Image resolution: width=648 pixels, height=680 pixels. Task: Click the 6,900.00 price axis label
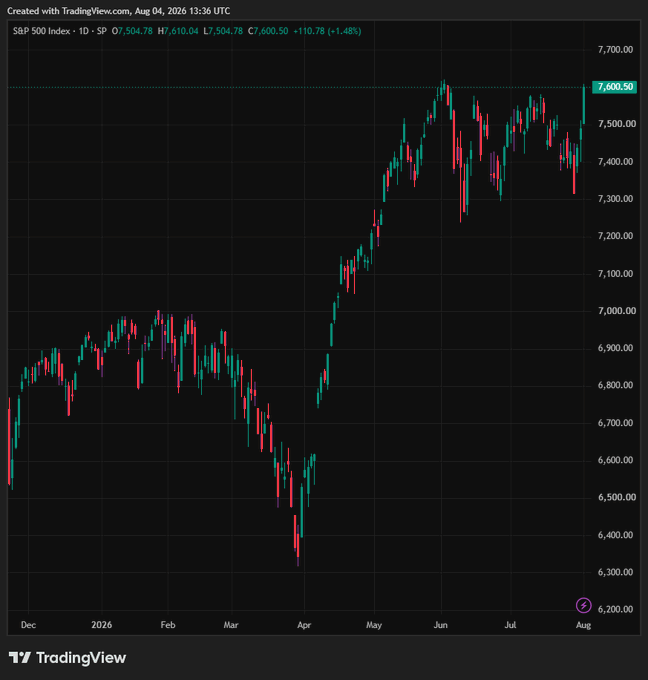coord(615,348)
